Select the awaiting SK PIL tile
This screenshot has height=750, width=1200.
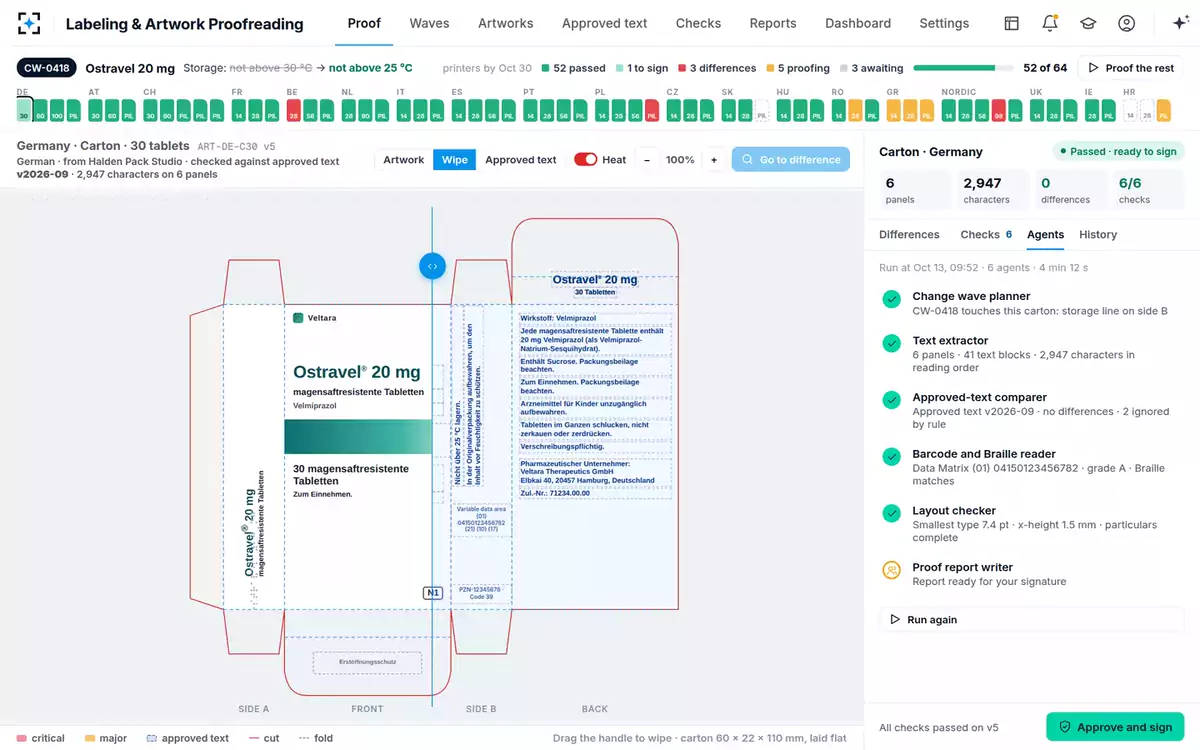(x=762, y=111)
